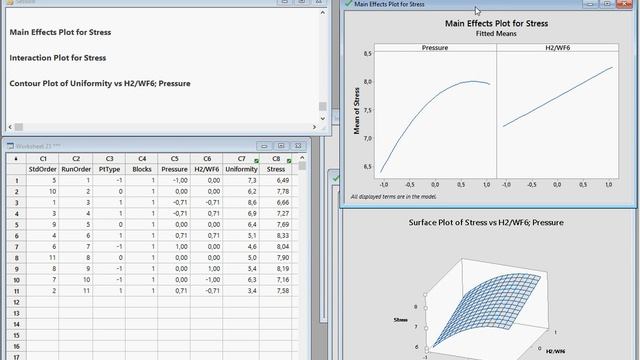Click the Stress column name cell

[x=276, y=169]
